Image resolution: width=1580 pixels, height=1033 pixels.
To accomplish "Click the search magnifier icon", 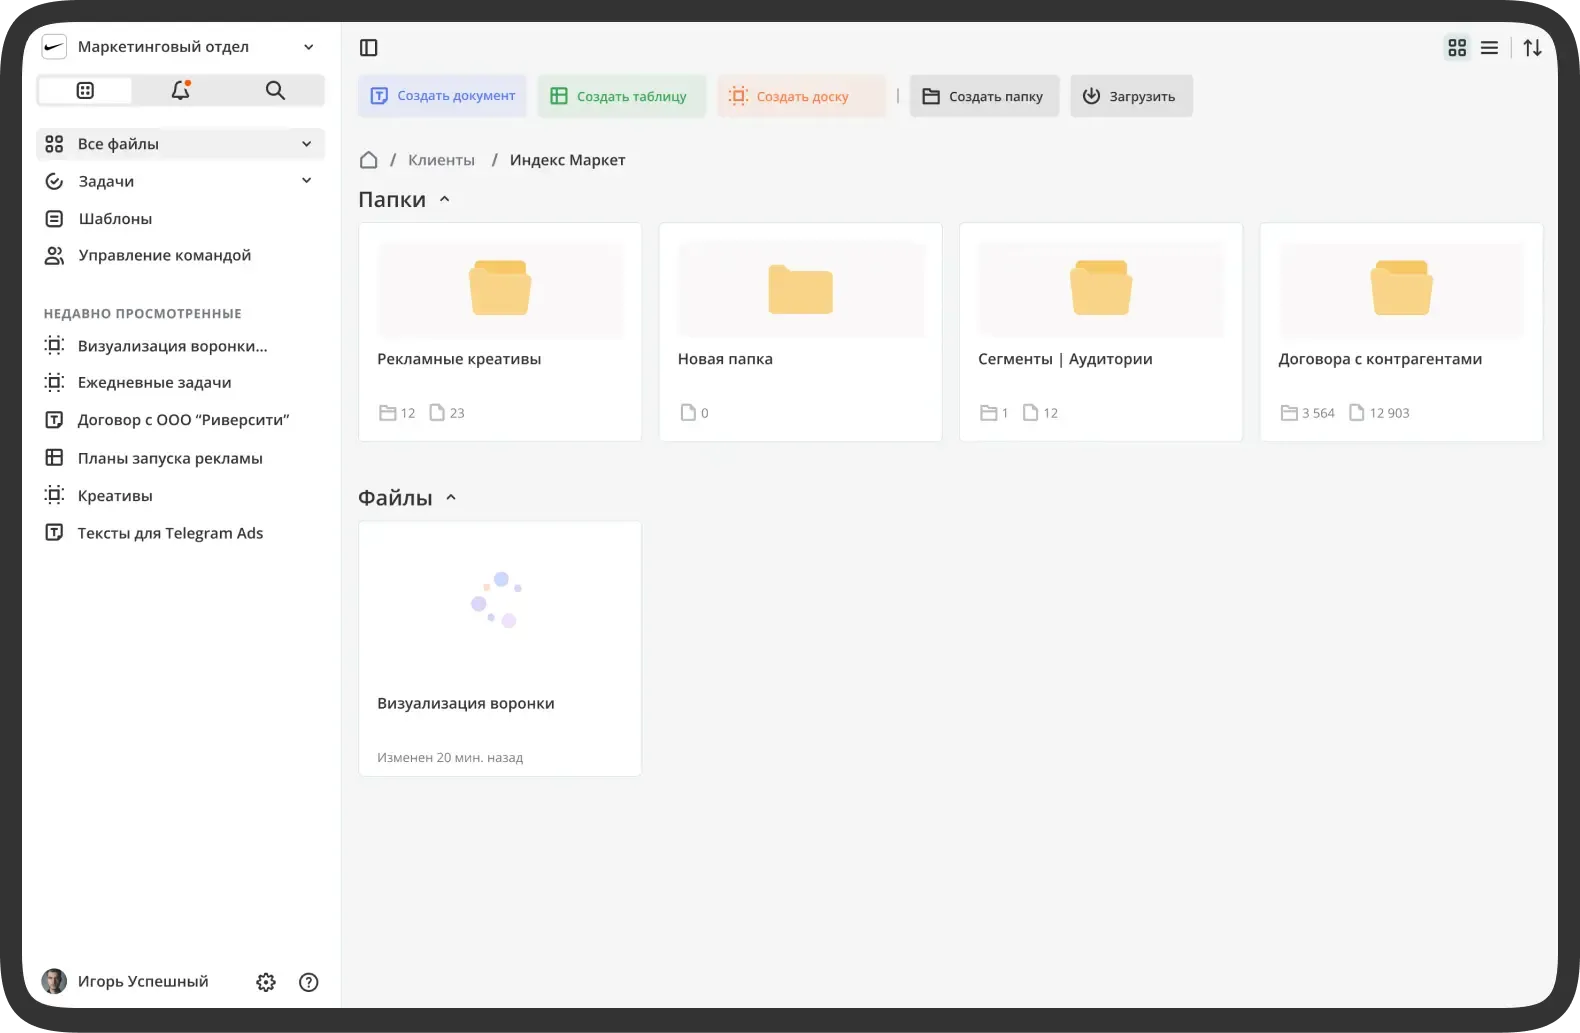I will [275, 91].
